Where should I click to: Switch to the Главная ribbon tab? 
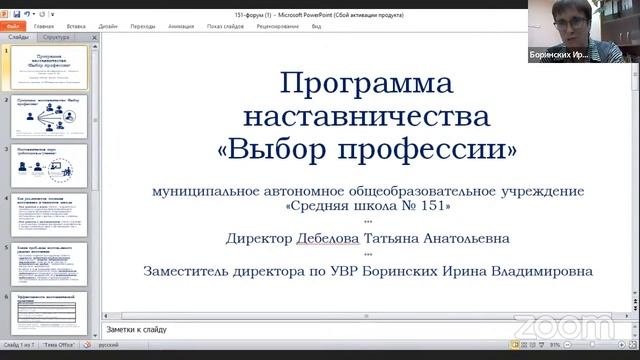[x=44, y=26]
